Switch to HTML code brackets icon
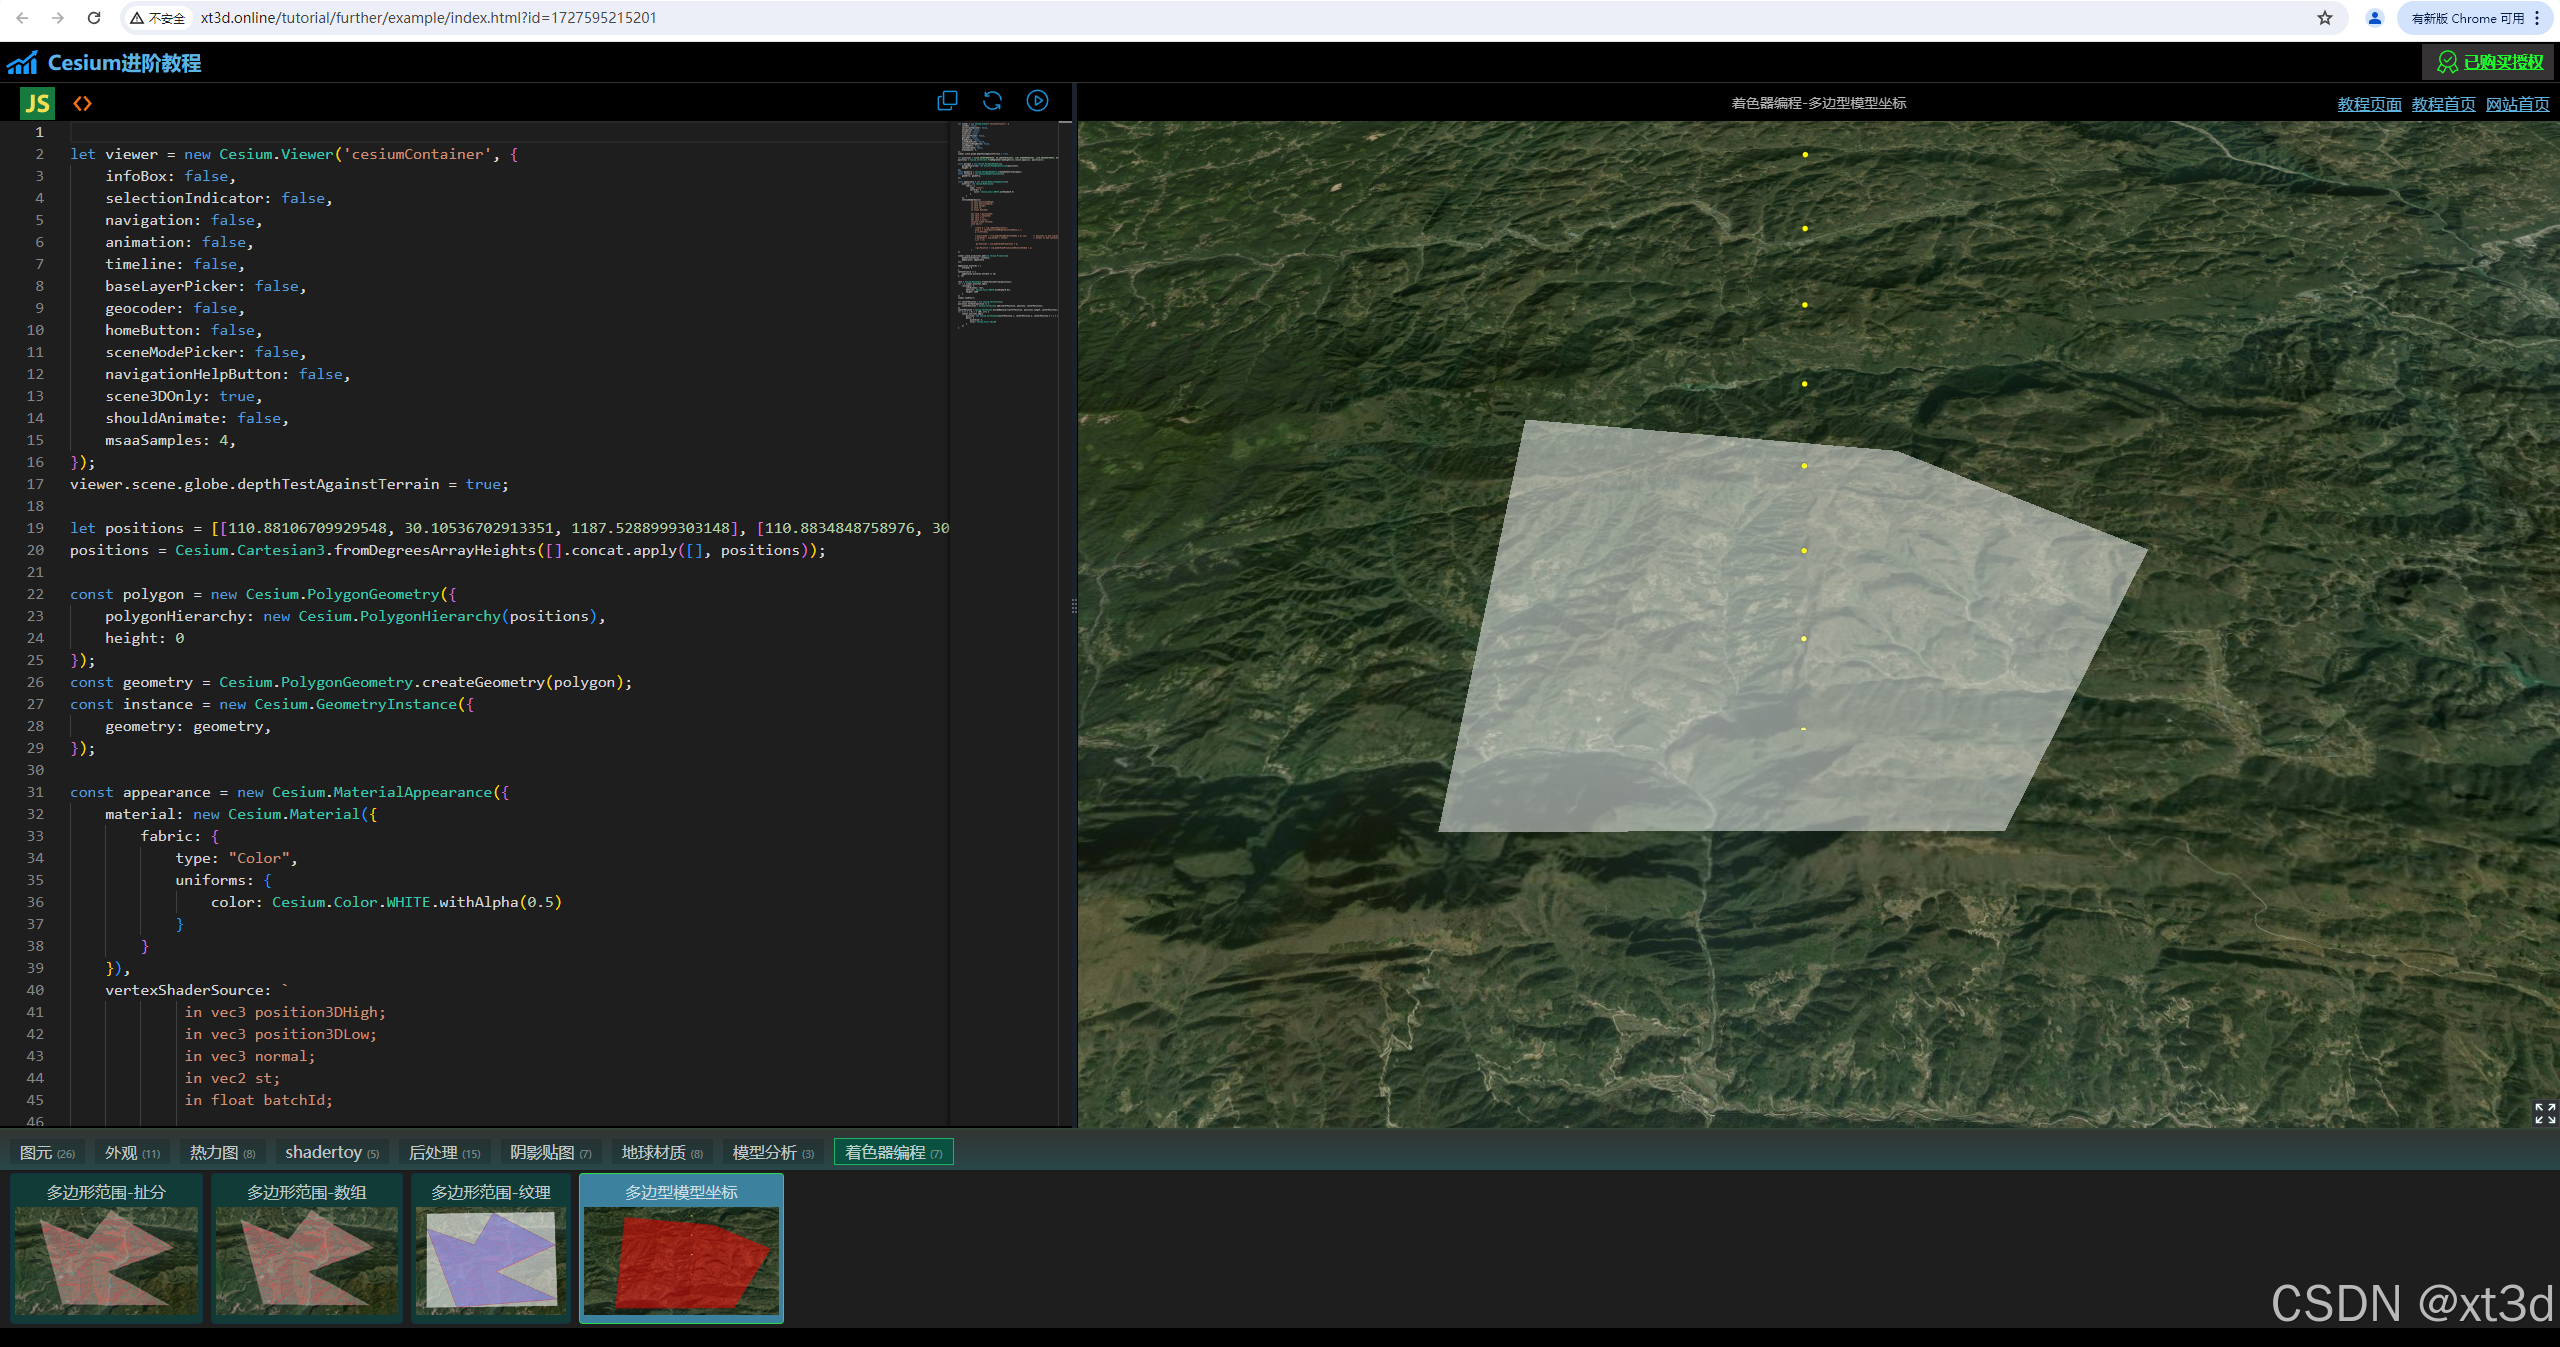The height and width of the screenshot is (1347, 2560). tap(82, 103)
